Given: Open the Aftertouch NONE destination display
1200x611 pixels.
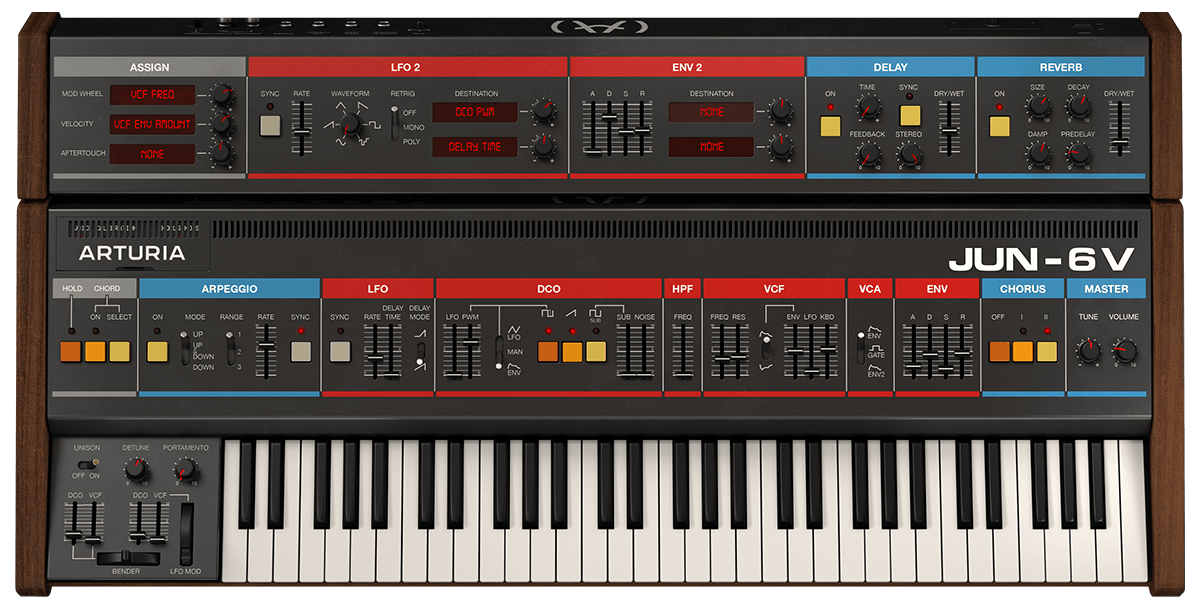Looking at the screenshot, I should (152, 154).
